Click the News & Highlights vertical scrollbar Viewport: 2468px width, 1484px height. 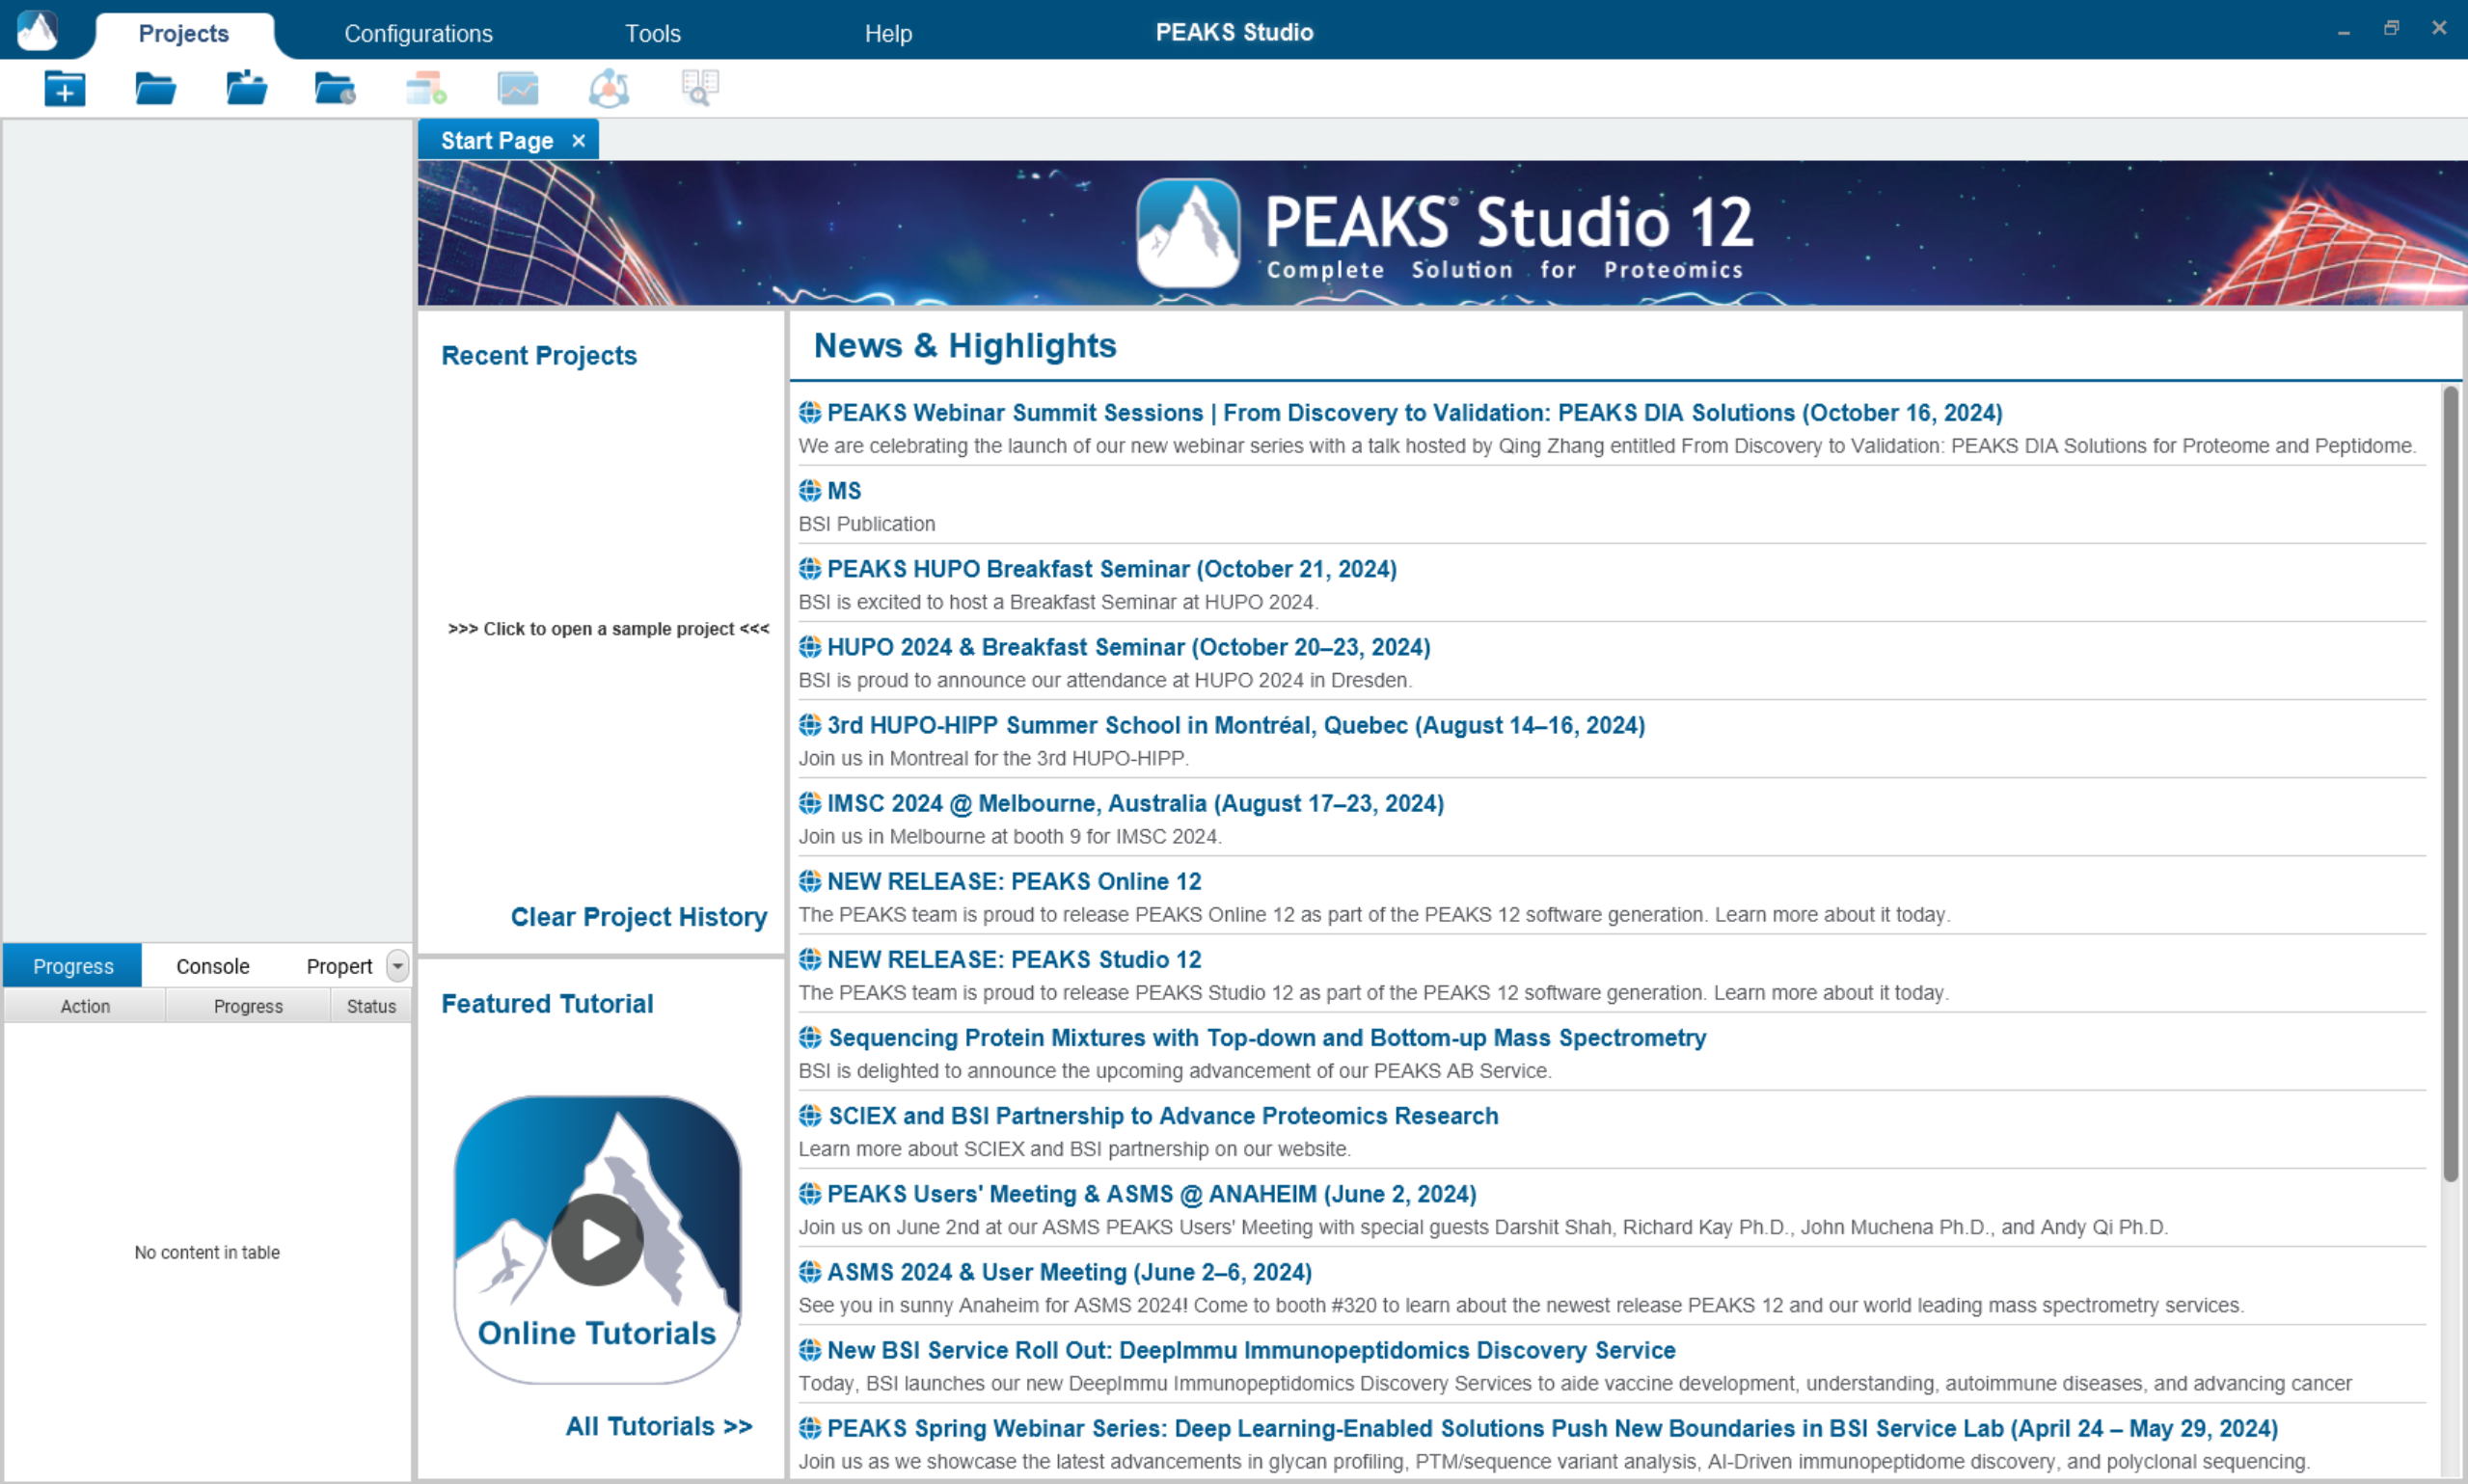[2449, 780]
